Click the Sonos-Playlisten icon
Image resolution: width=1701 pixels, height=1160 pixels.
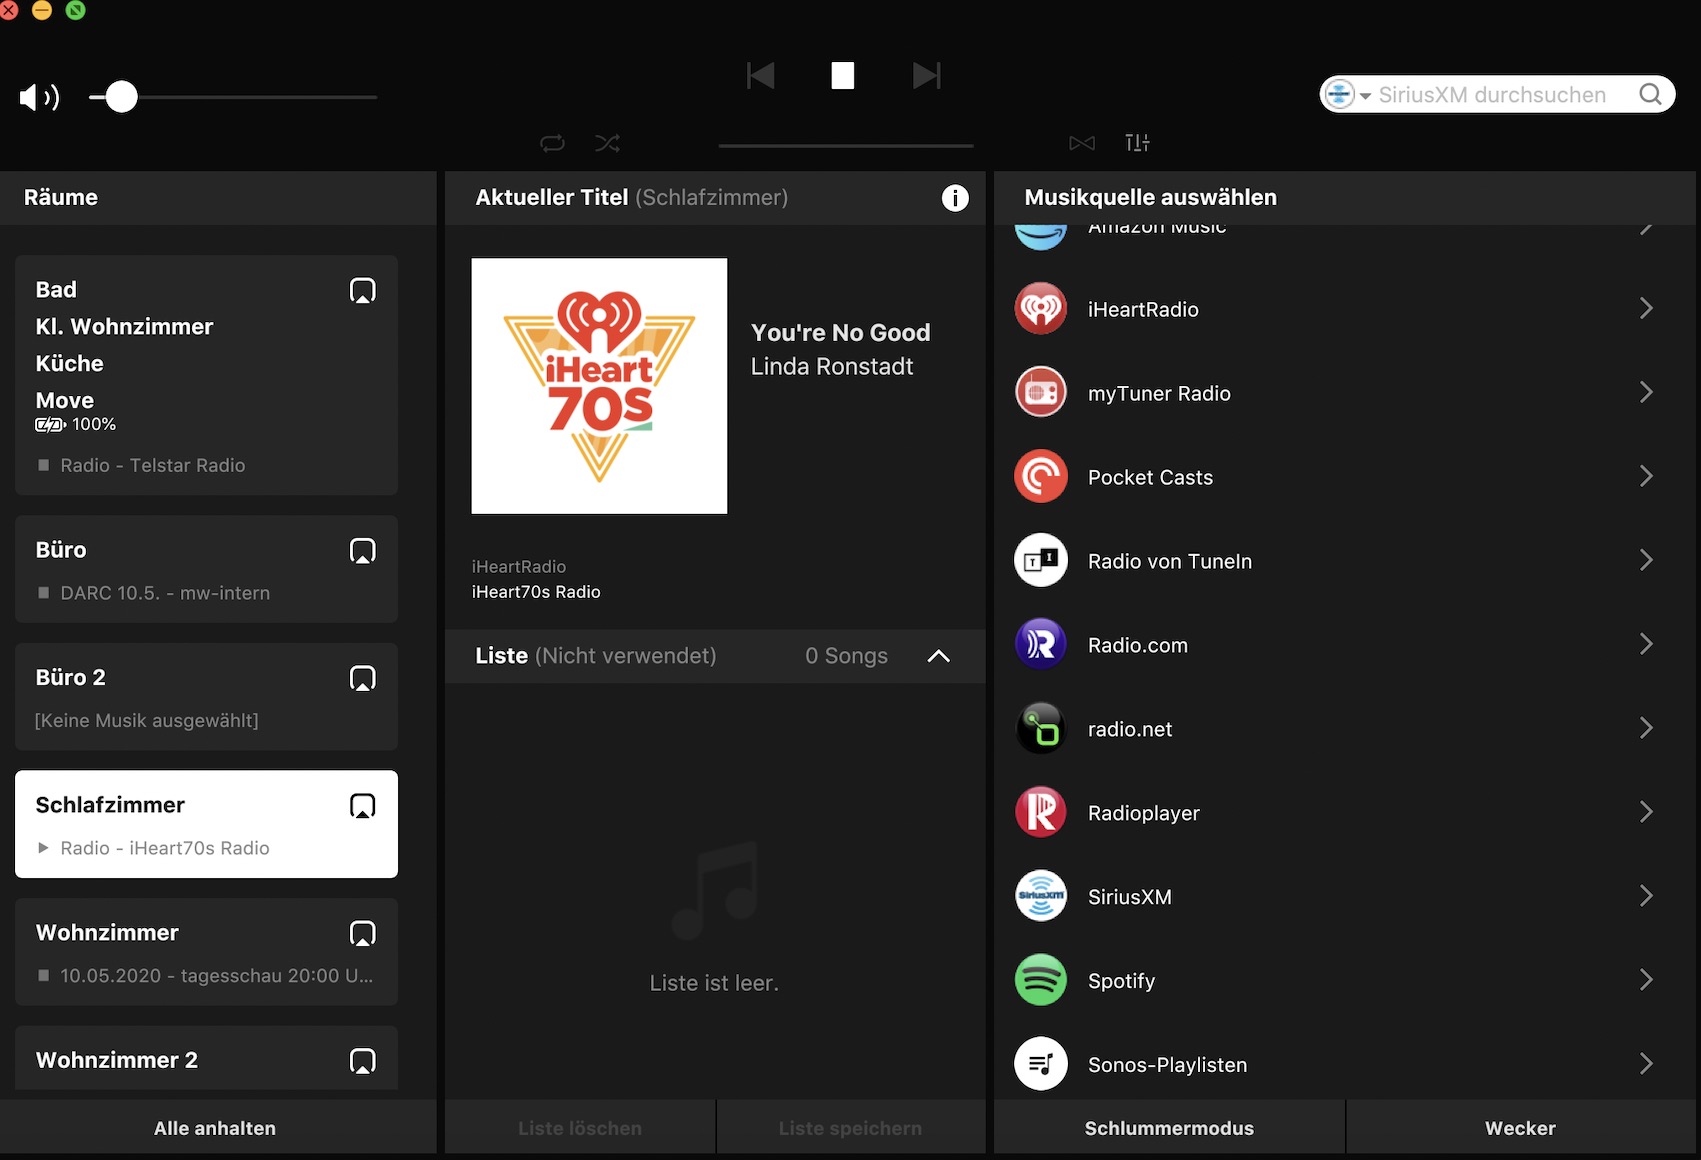point(1041,1065)
